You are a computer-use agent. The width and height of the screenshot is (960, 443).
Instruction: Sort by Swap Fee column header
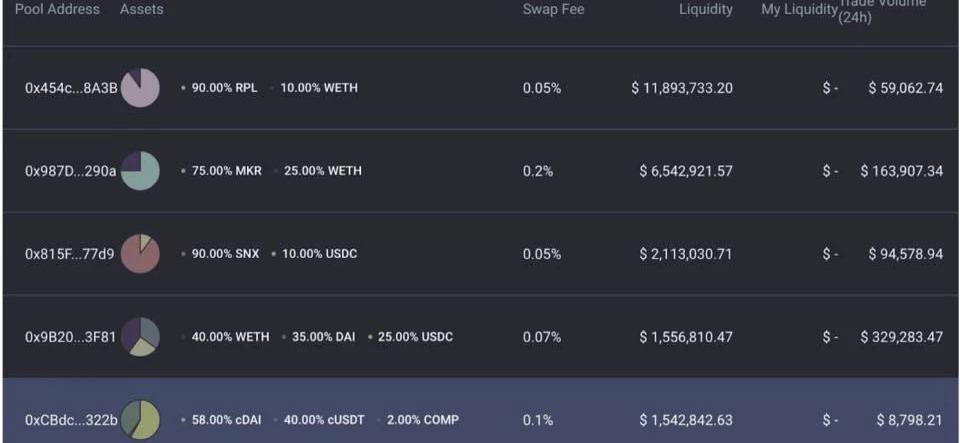(553, 10)
